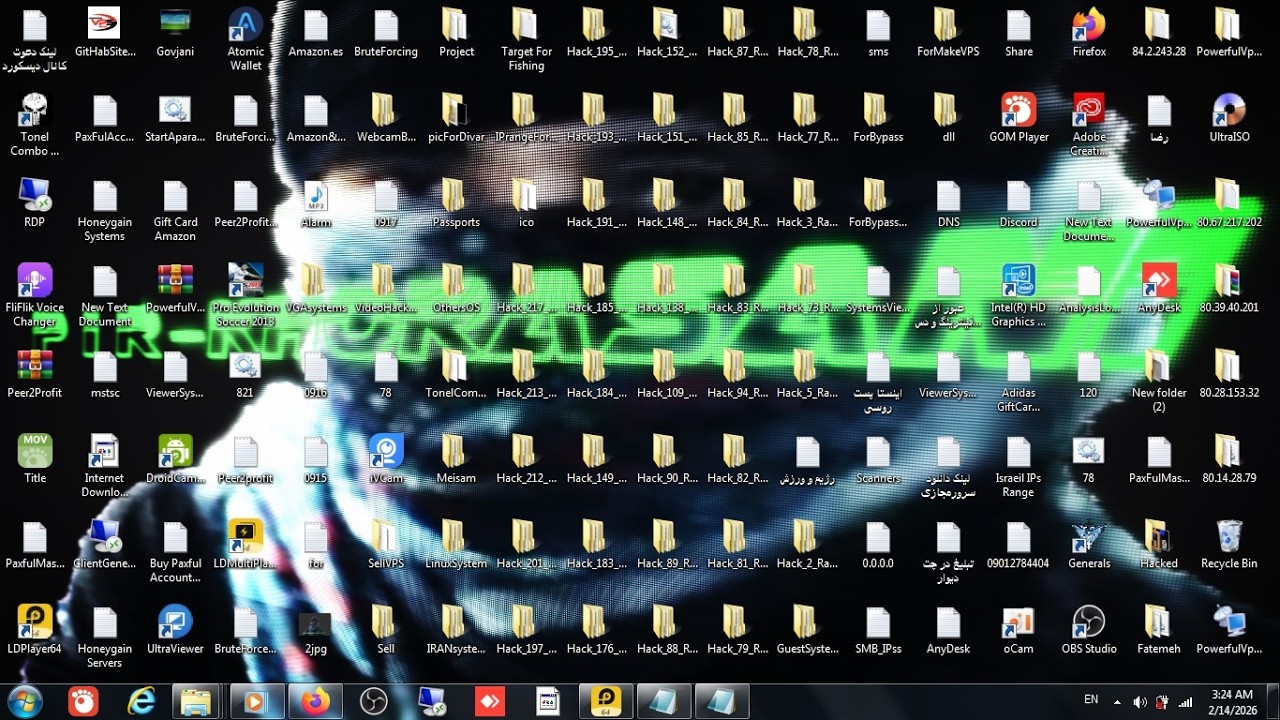Click the EN language indicator
Viewport: 1280px width, 720px height.
pyautogui.click(x=1091, y=700)
